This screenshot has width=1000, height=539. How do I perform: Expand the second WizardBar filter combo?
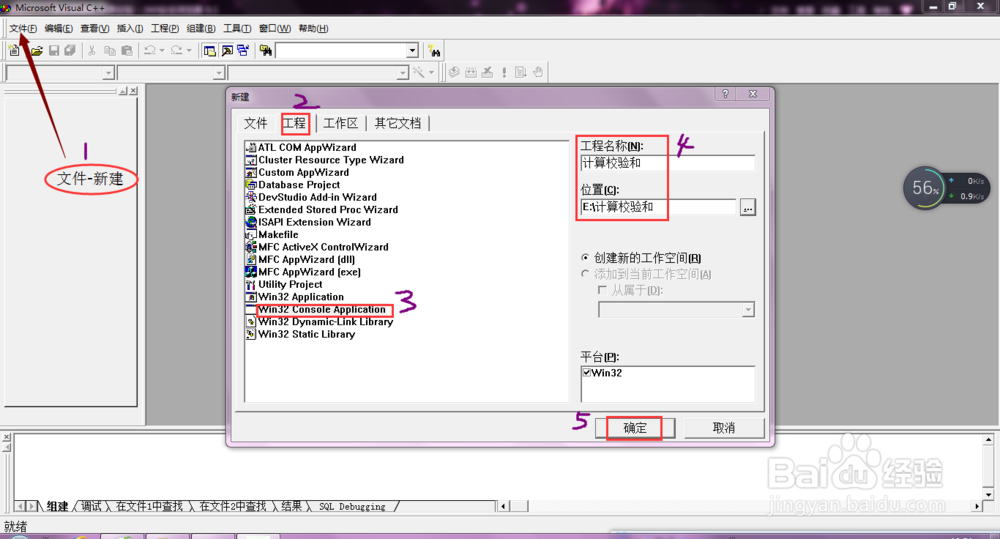(x=219, y=73)
